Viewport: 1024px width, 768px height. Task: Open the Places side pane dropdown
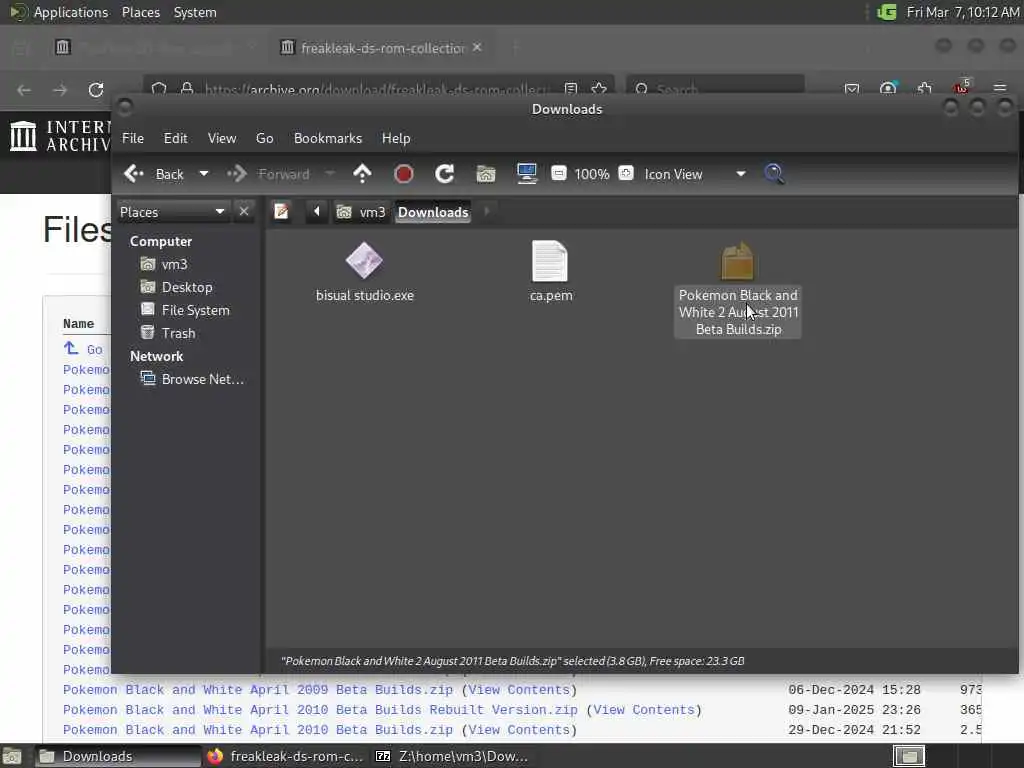pos(172,212)
